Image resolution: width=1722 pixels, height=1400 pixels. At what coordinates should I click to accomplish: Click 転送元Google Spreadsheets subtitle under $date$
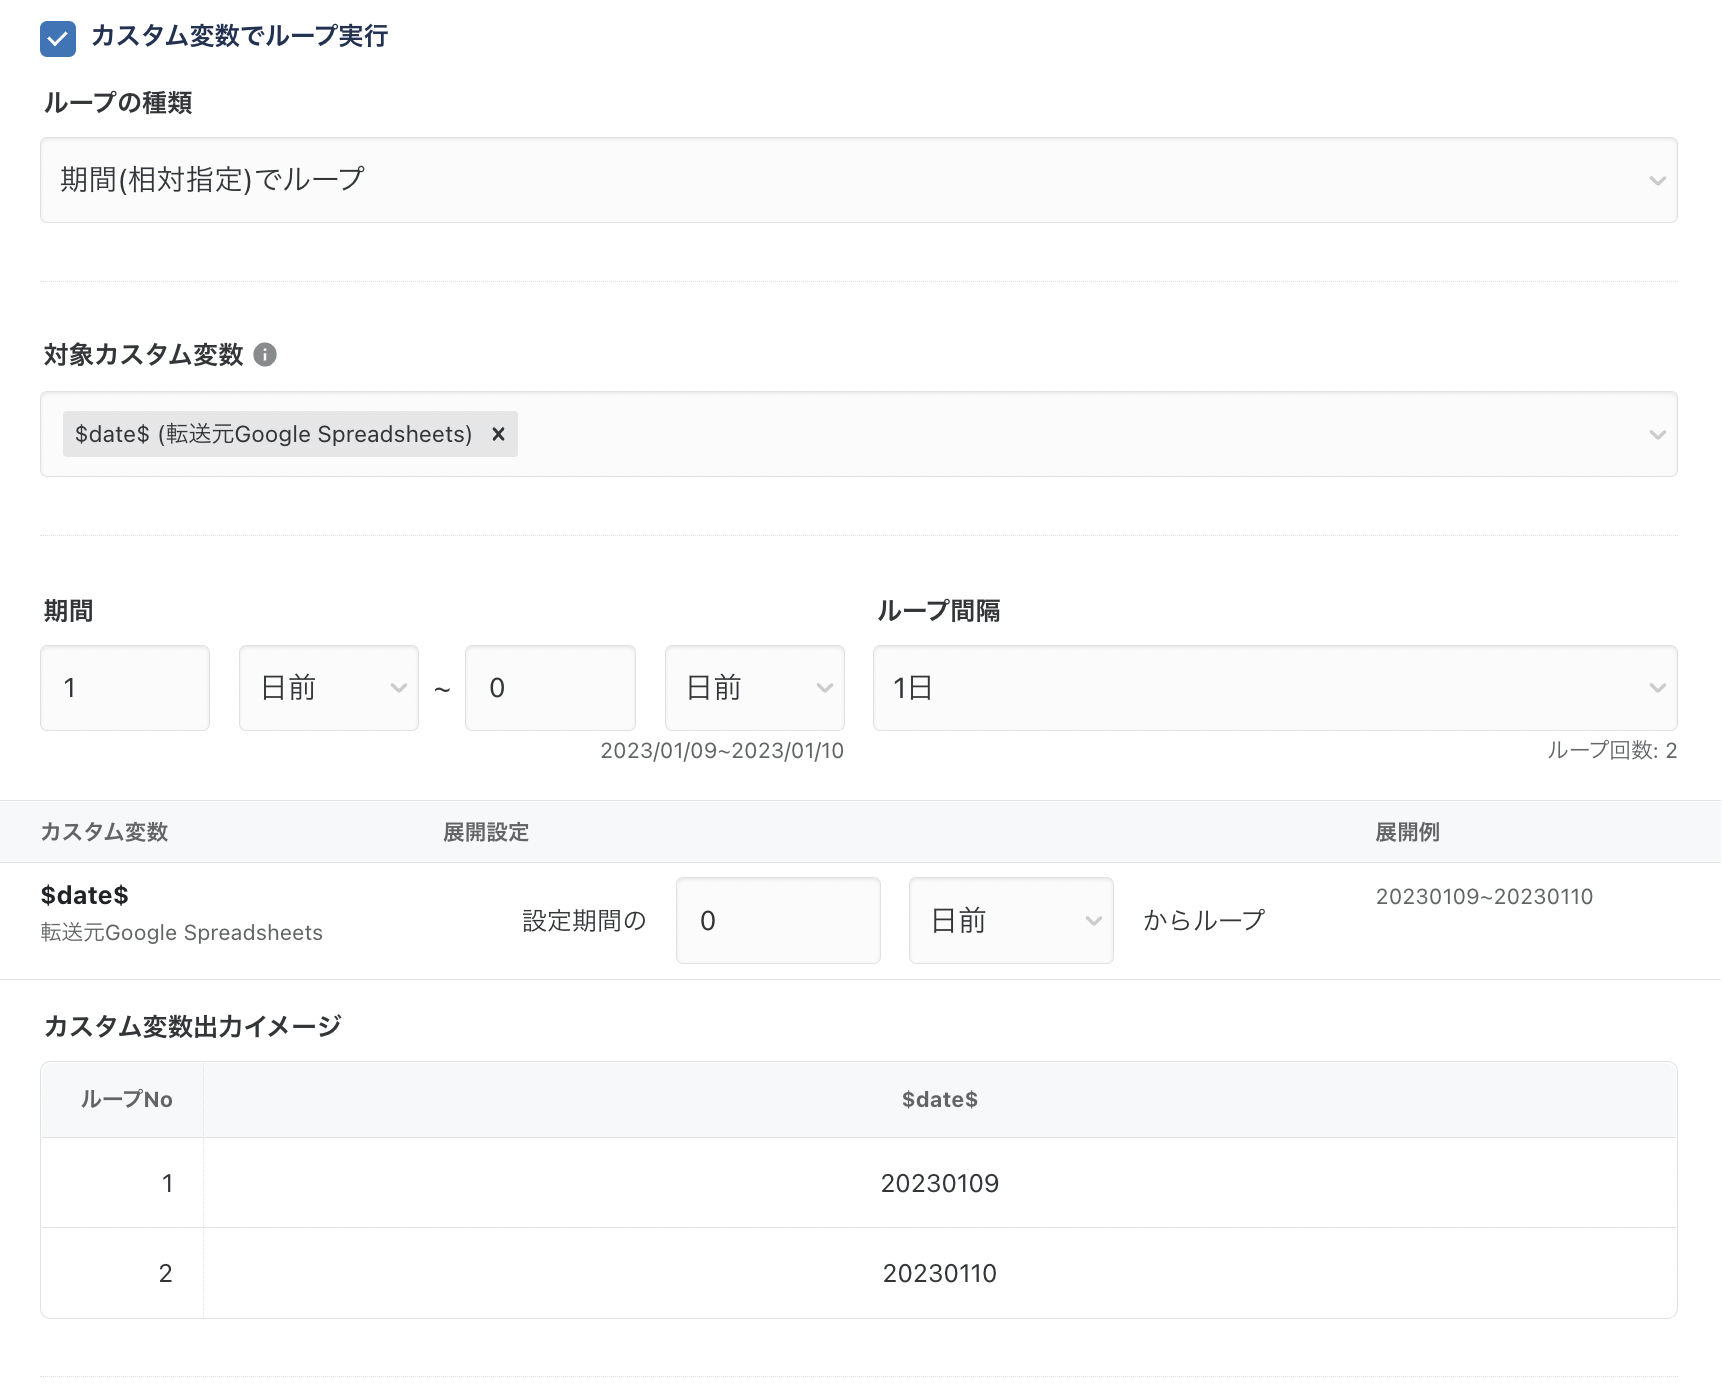point(181,933)
